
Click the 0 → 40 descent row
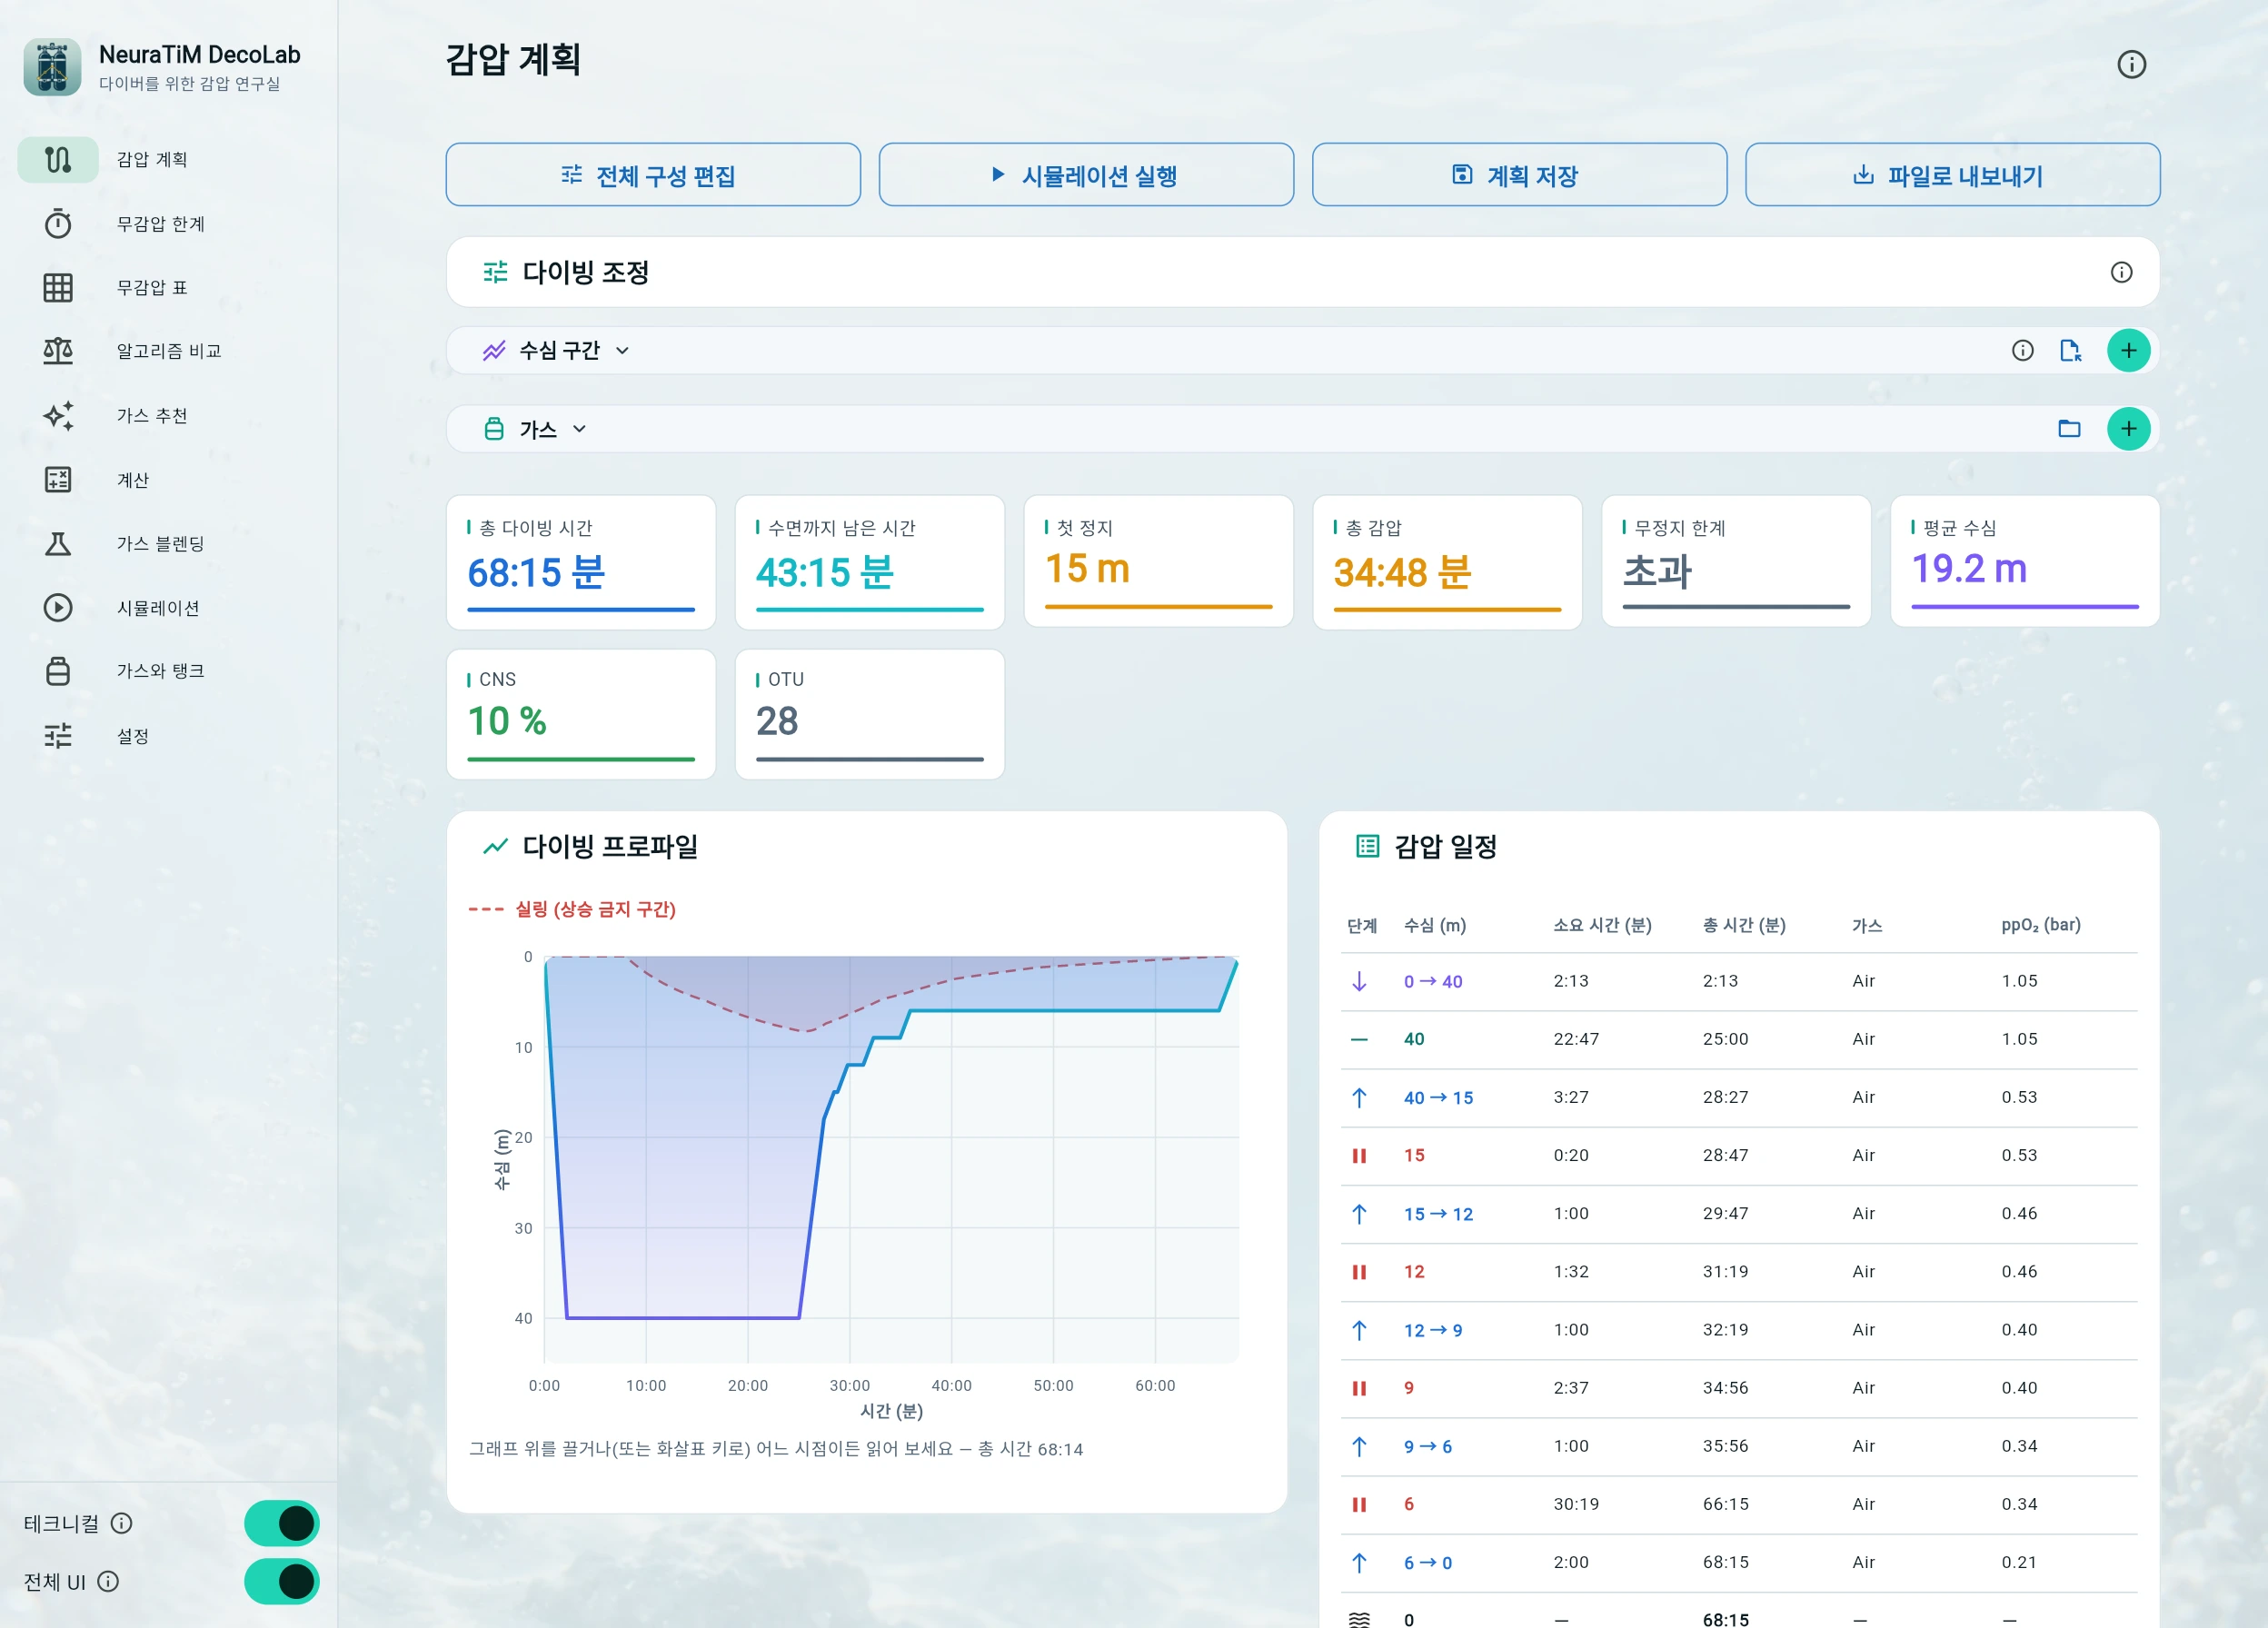[1739, 981]
